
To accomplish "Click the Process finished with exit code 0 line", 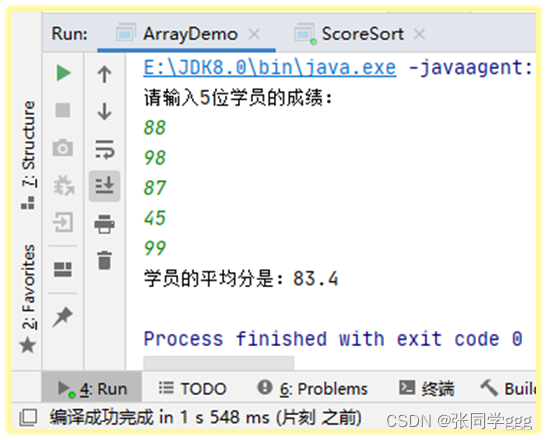I will pos(333,339).
